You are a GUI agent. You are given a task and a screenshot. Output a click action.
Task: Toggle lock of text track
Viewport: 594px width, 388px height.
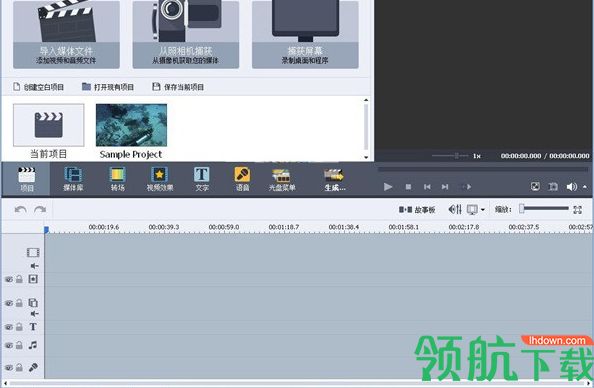pyautogui.click(x=19, y=327)
